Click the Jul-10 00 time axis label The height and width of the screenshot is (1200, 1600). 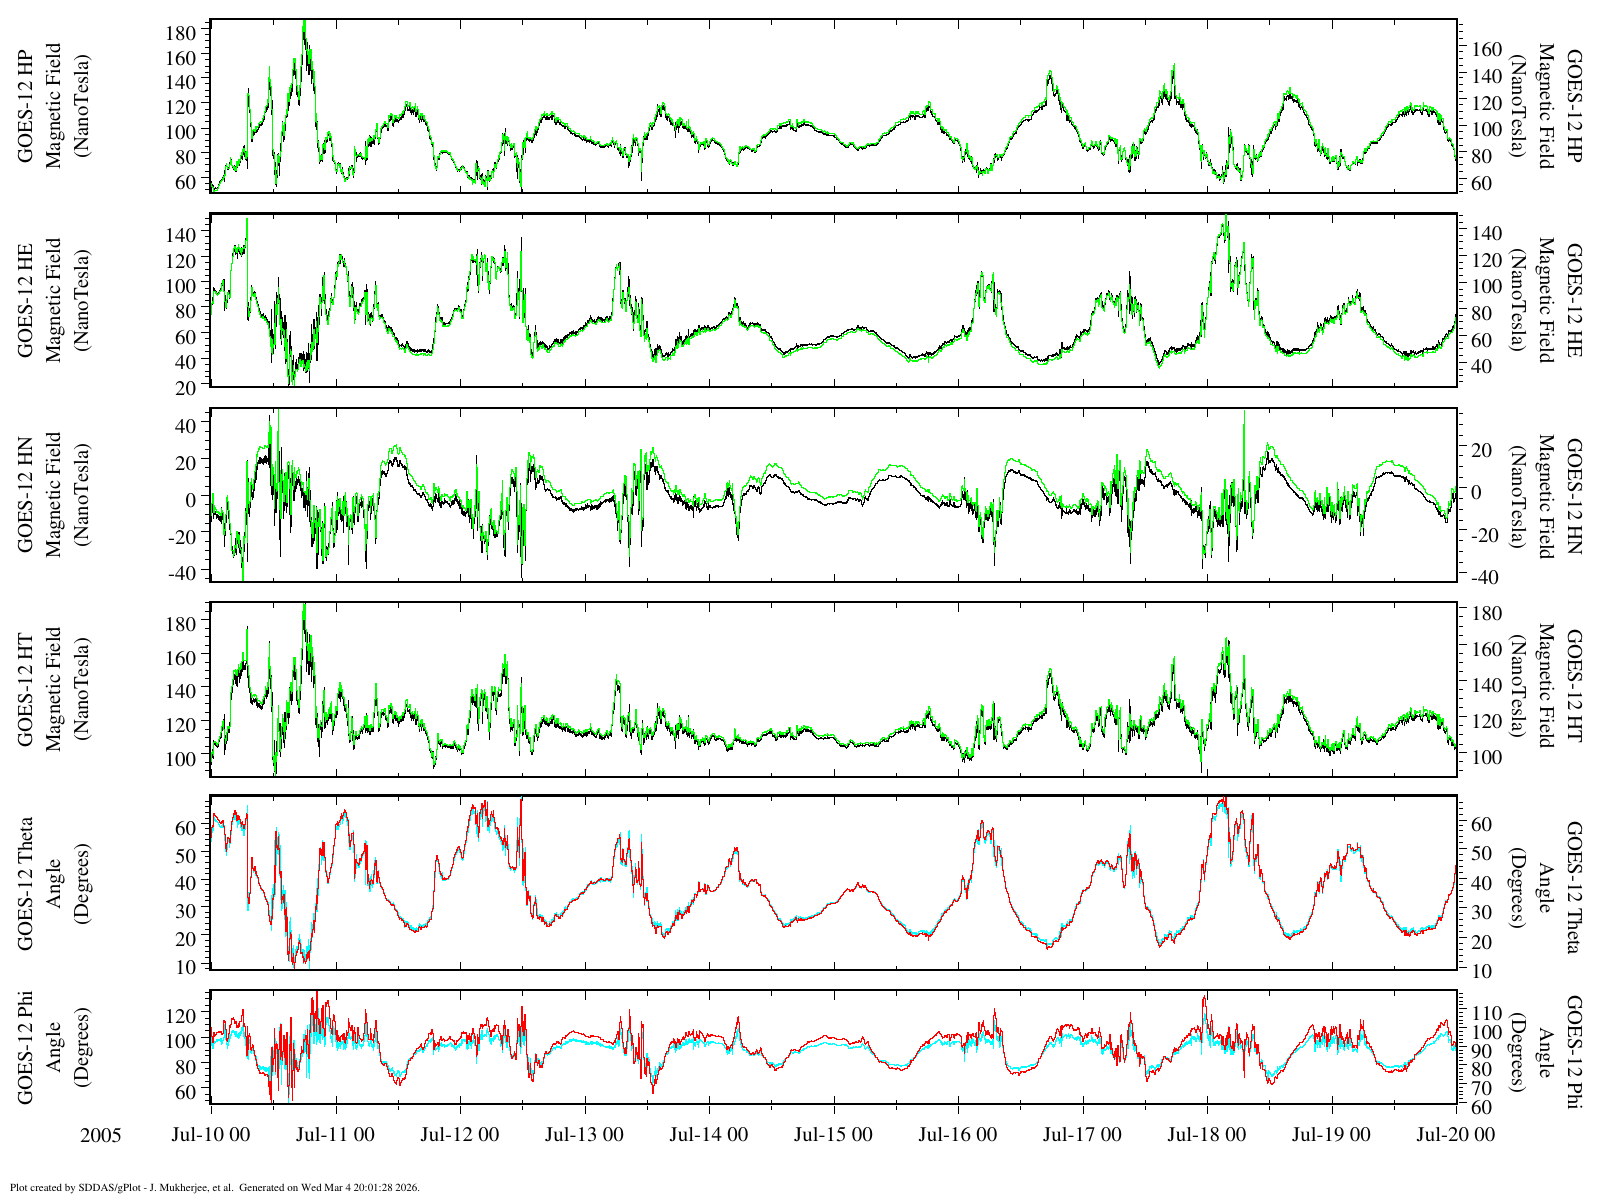(211, 1135)
